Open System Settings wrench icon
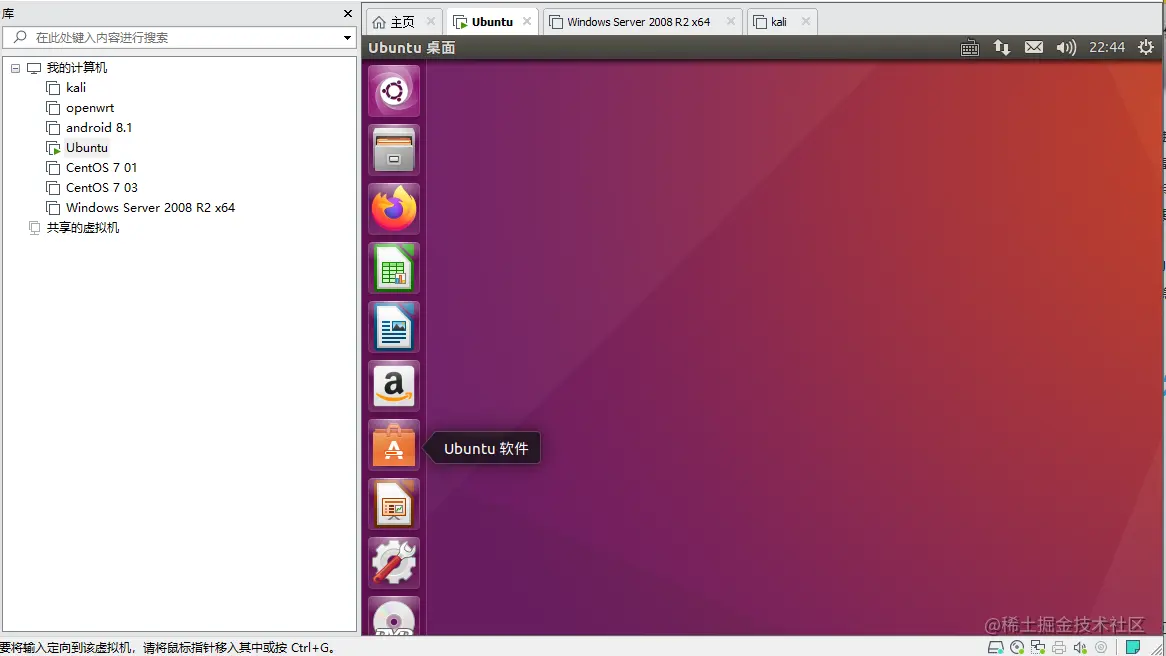 (394, 563)
